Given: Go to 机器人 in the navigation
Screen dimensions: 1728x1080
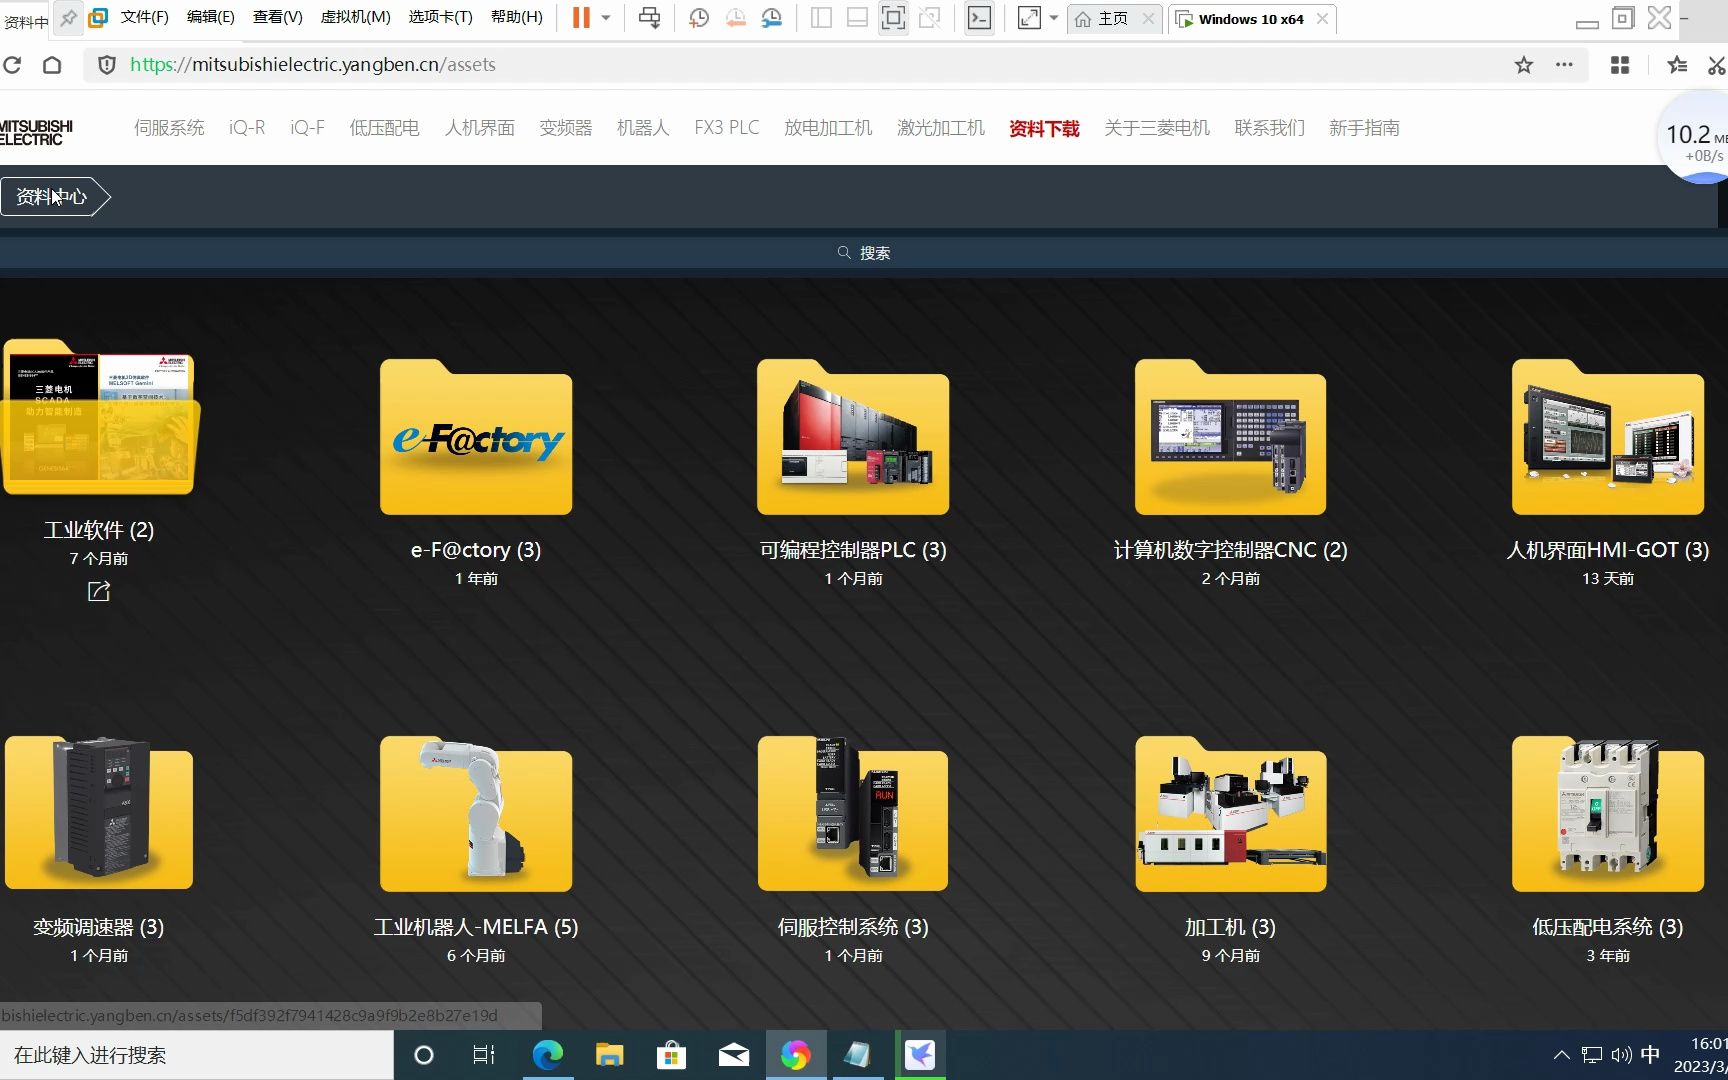Looking at the screenshot, I should 643,128.
